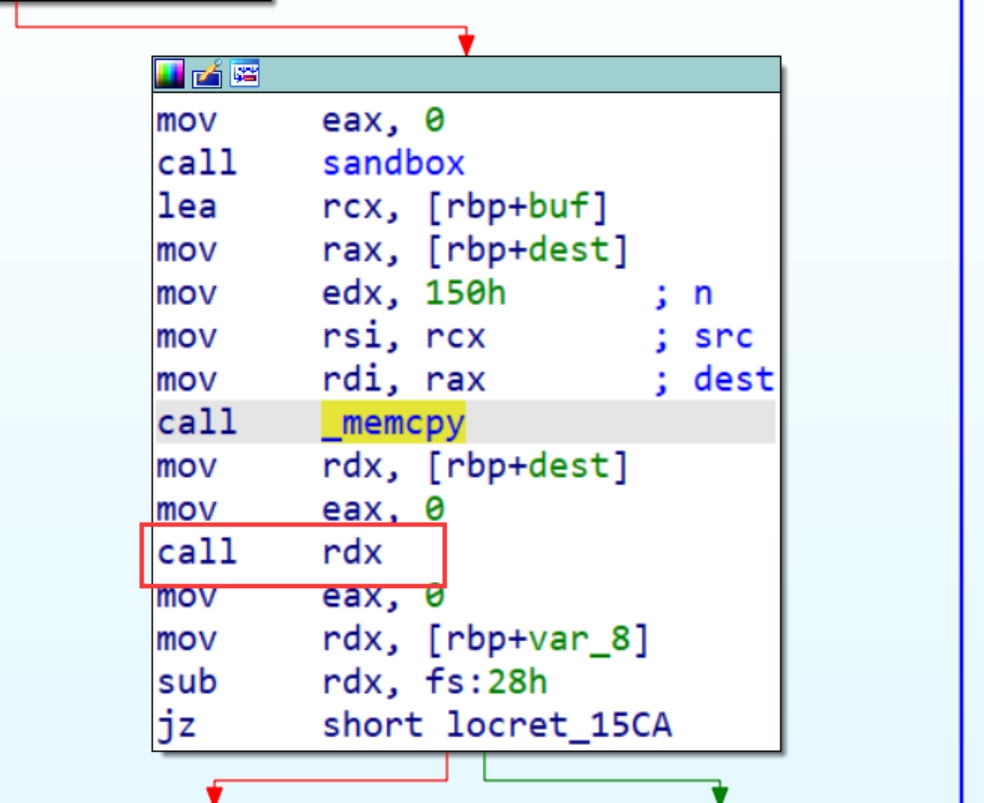Click the pencil edit icon in node header
This screenshot has height=803, width=984.
(x=207, y=74)
